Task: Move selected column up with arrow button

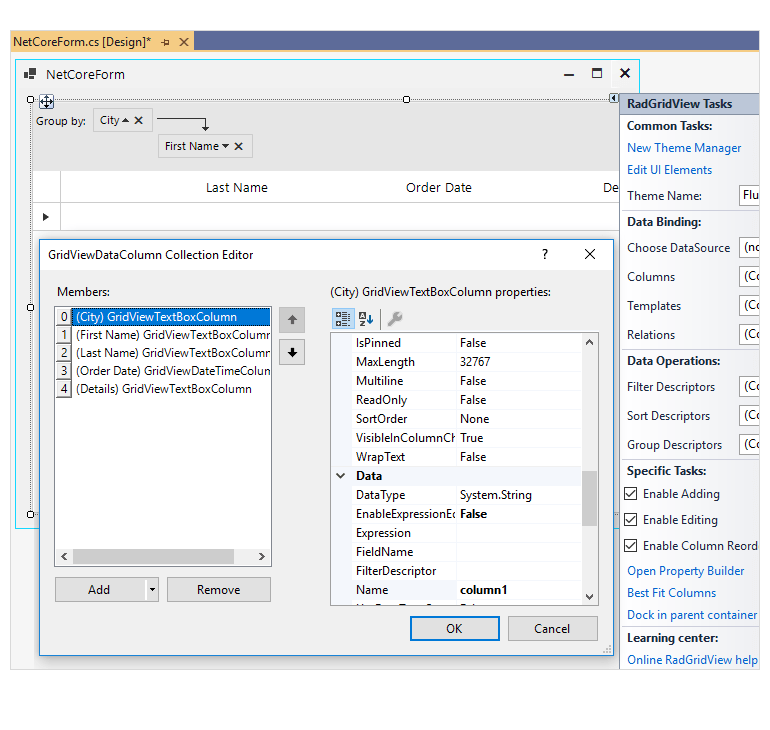Action: click(x=292, y=320)
